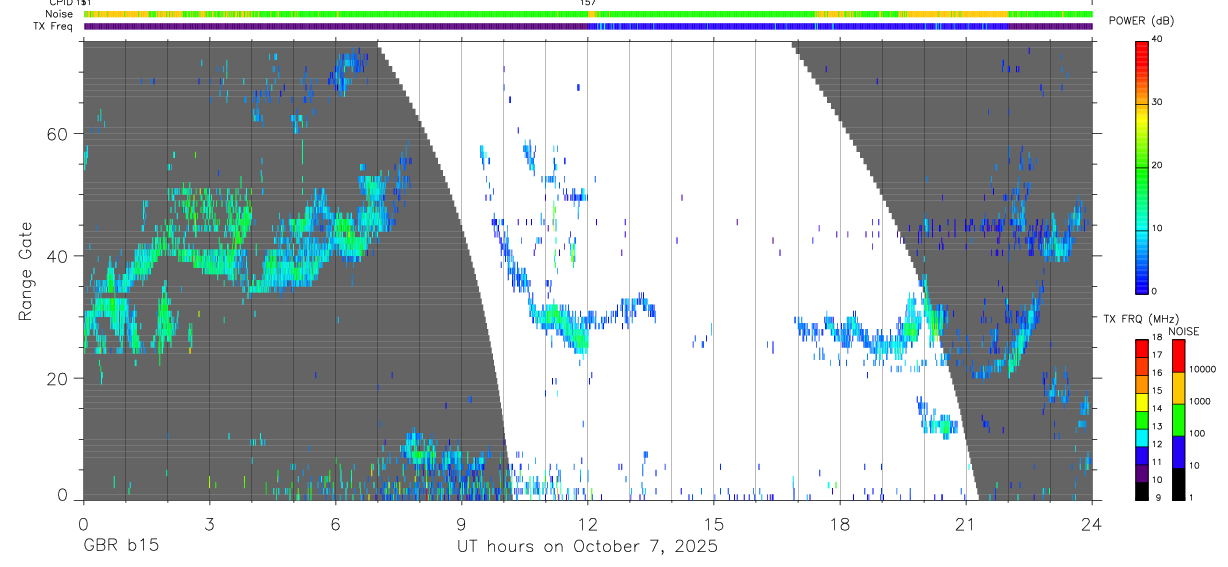
Task: Click the 20 tick on Range Gate axis
Action: (x=58, y=379)
